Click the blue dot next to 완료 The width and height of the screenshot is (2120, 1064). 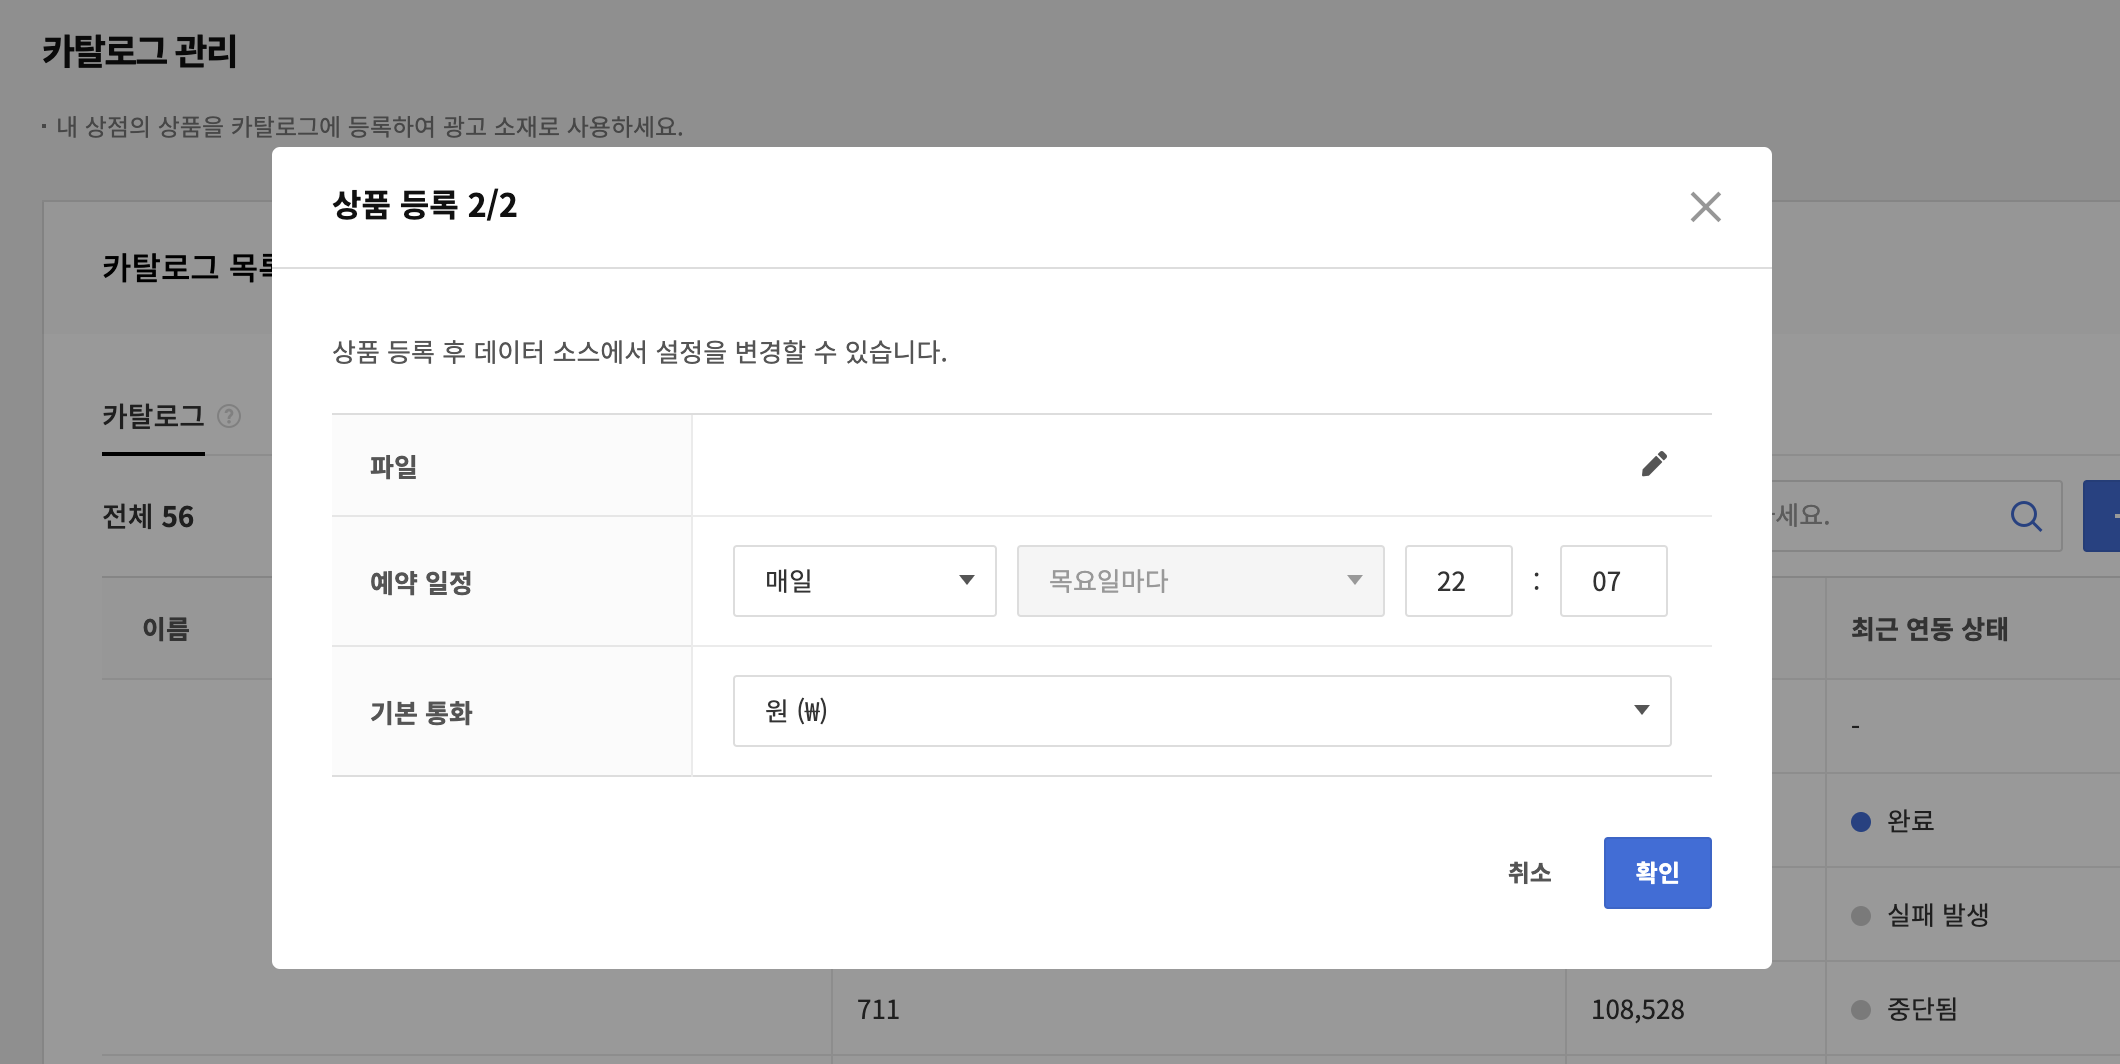1860,822
